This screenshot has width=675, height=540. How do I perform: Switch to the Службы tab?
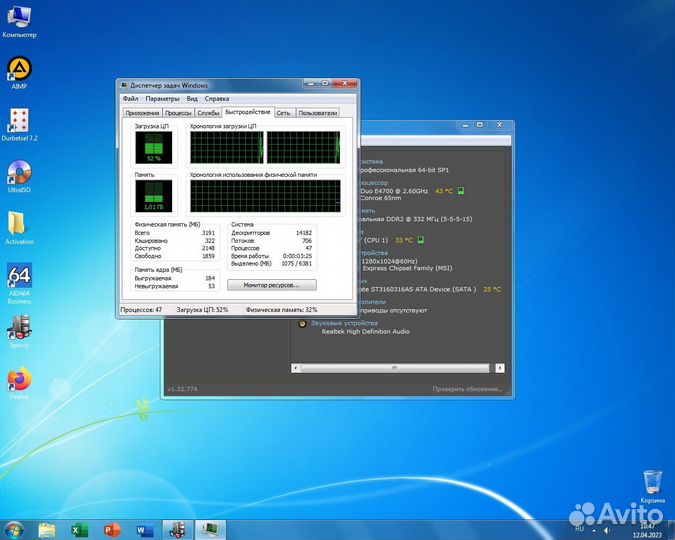tap(208, 113)
